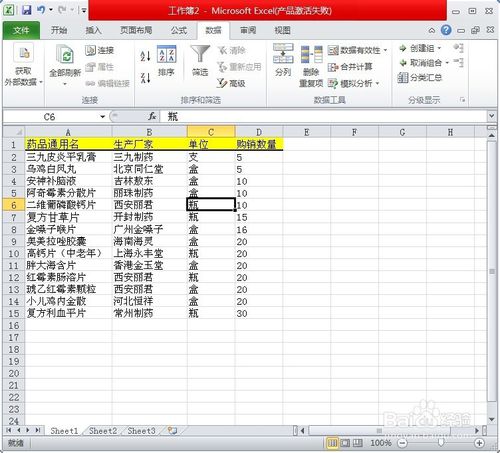Click vertical scrollbar down arrow
The image size is (500, 453).
pos(492,419)
